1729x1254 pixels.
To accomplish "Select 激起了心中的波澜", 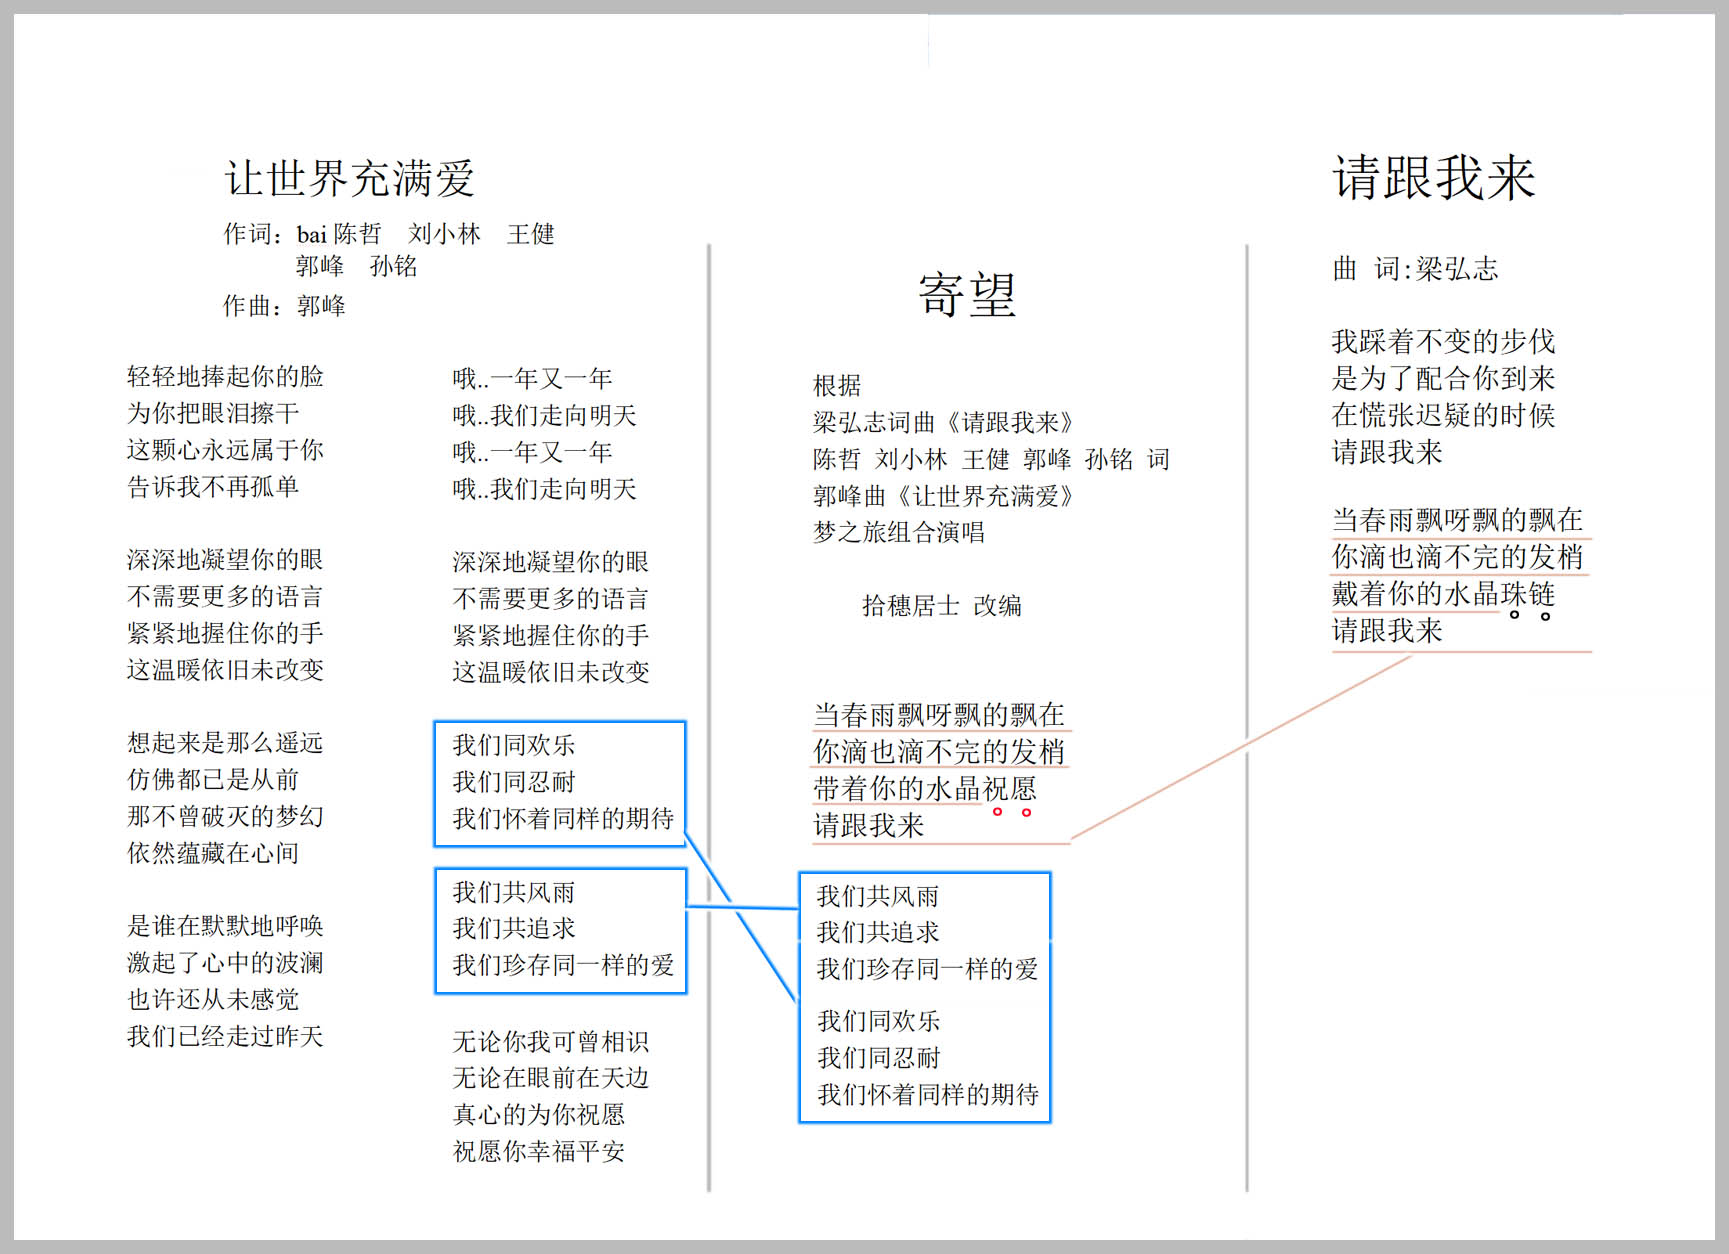I will point(225,963).
